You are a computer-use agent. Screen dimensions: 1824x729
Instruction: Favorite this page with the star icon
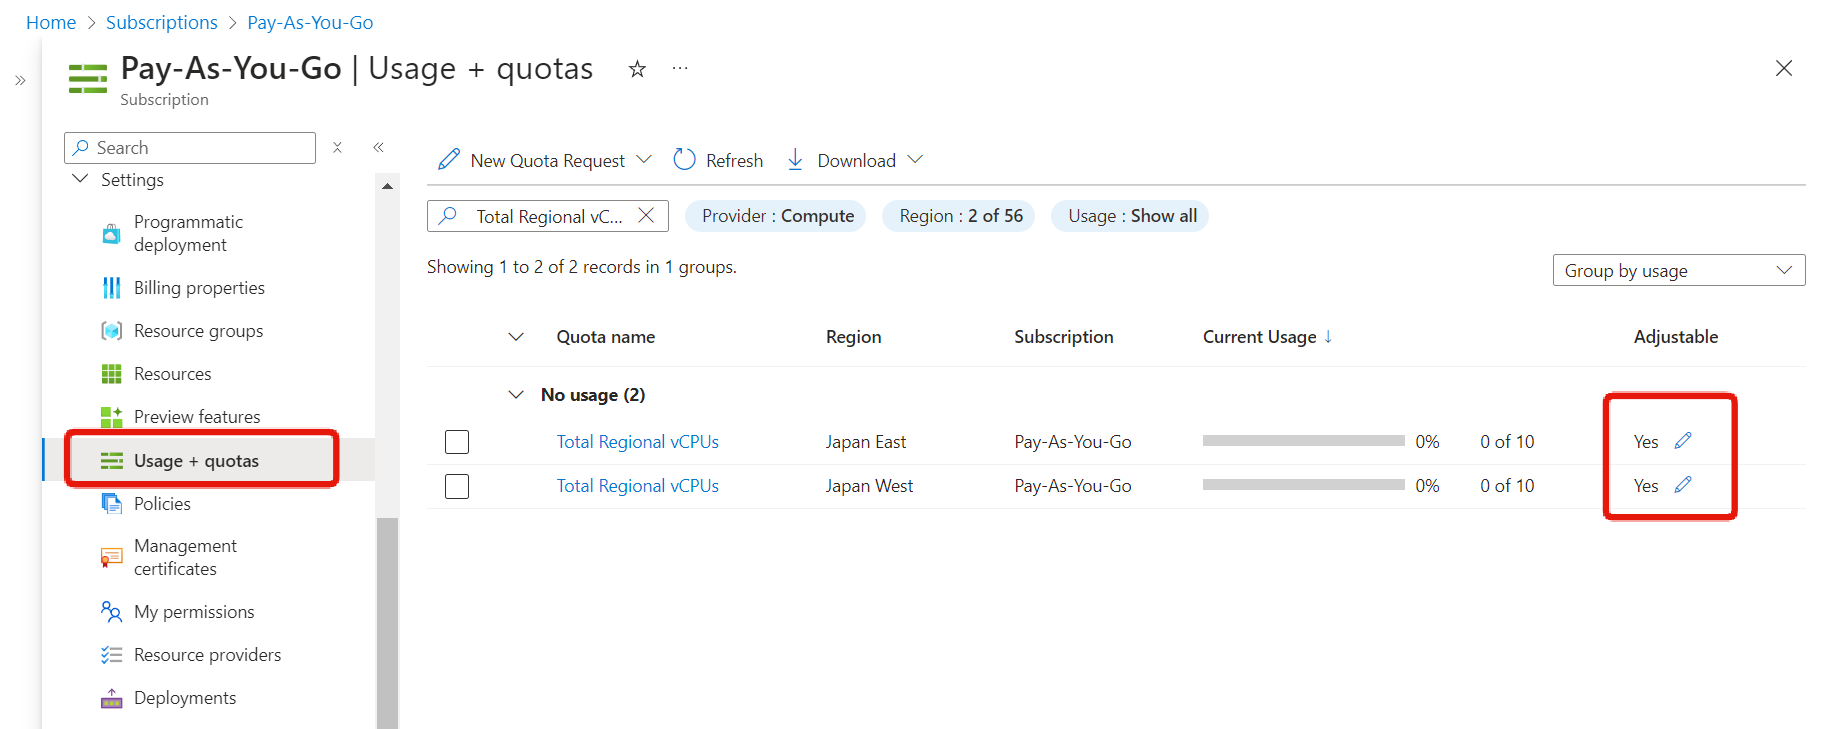(637, 69)
